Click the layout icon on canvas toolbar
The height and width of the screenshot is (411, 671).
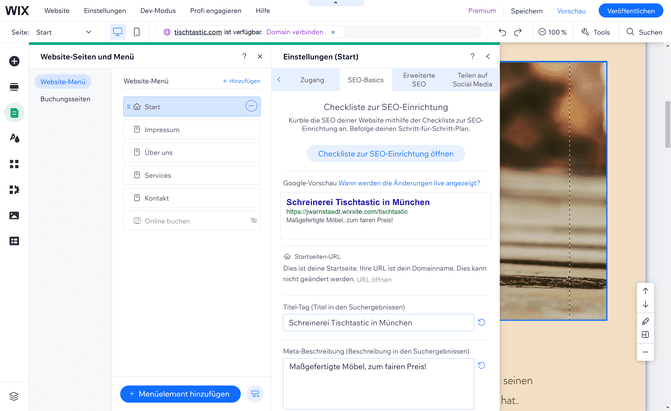(645, 335)
